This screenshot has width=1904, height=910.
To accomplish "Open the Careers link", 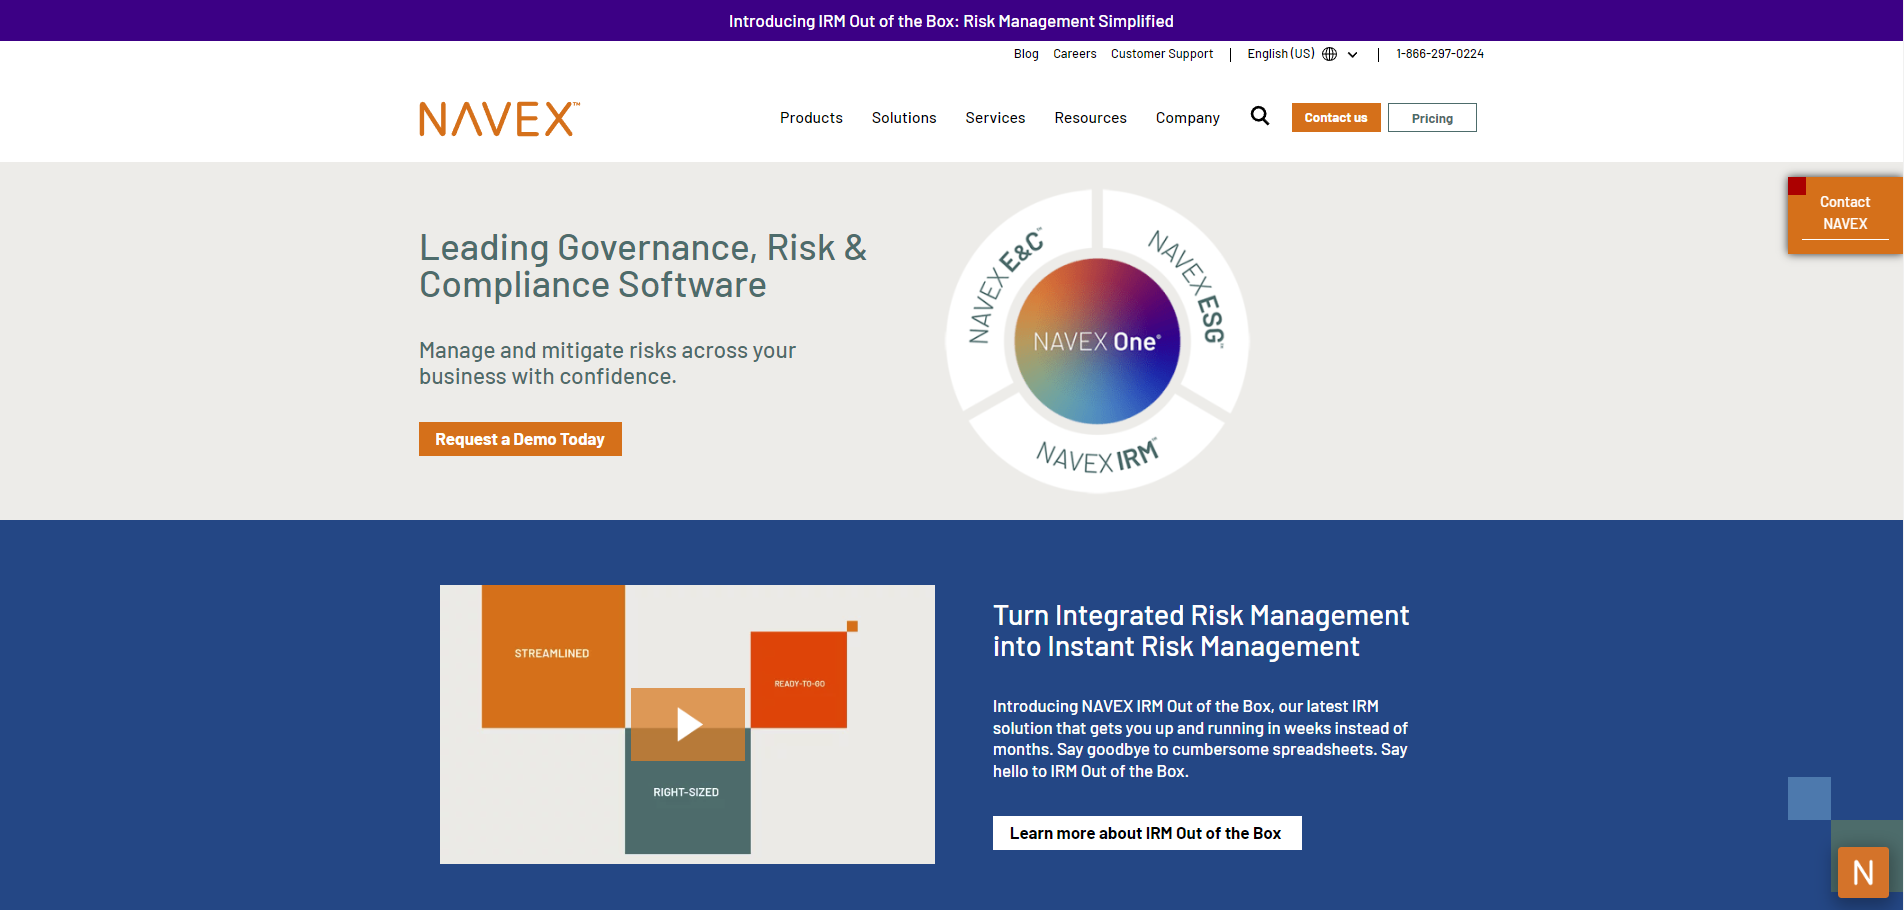I will [1074, 54].
